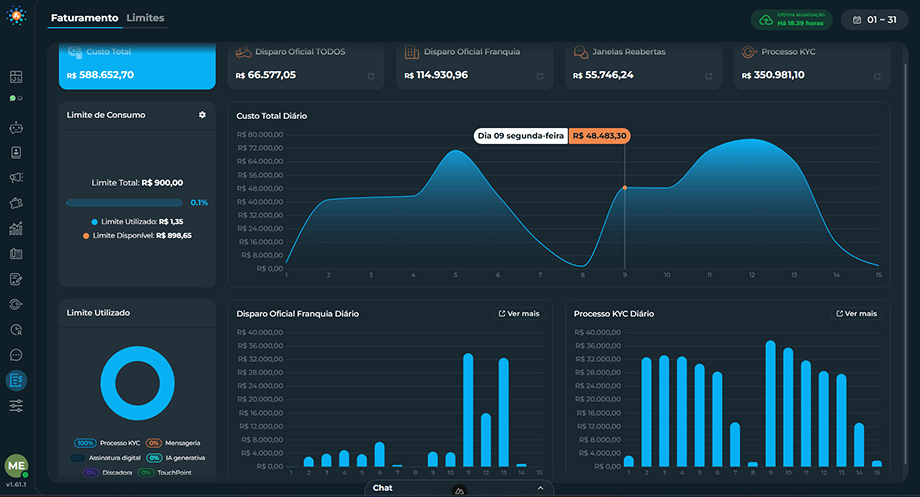Open the open-book sidebar icon
Image resolution: width=920 pixels, height=497 pixels.
(16, 254)
